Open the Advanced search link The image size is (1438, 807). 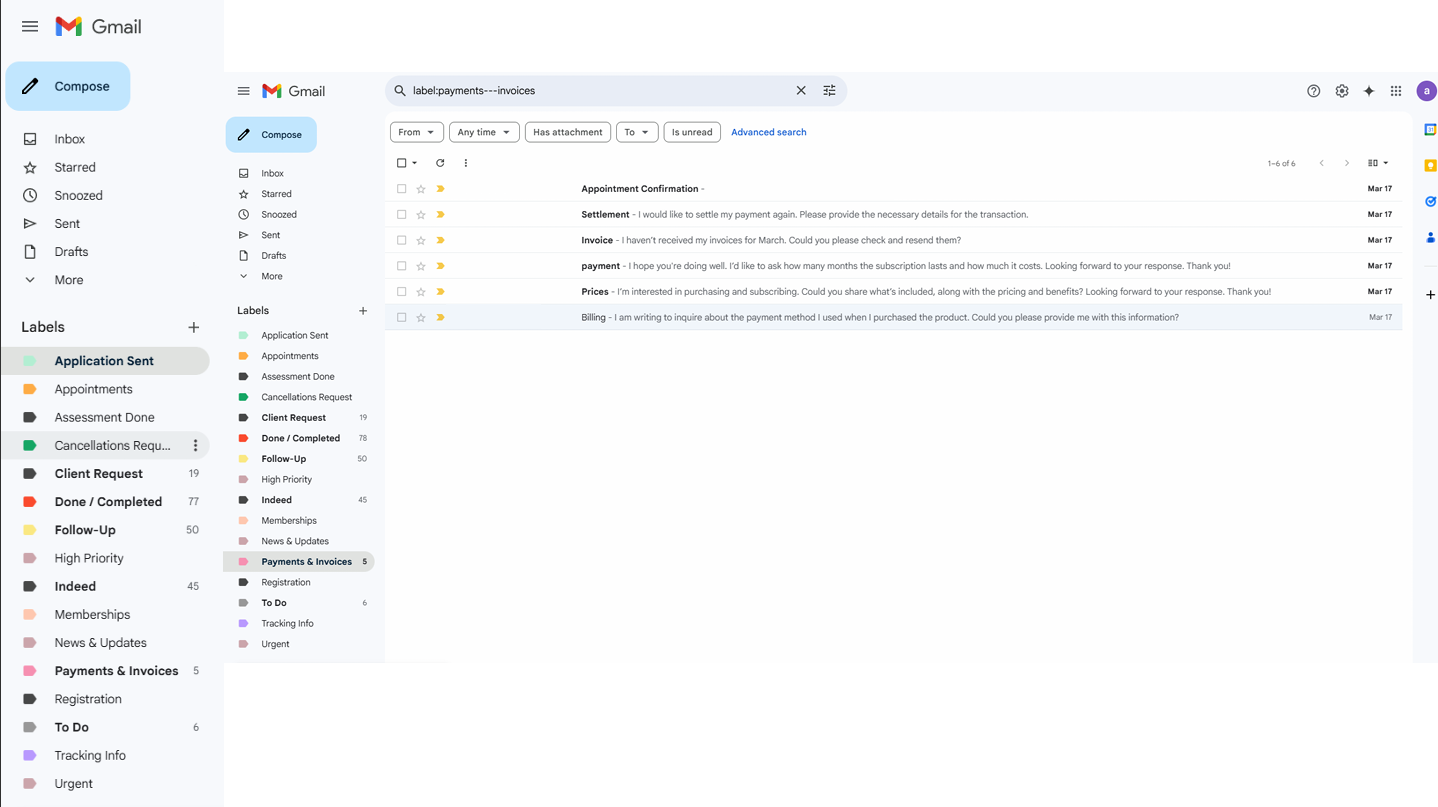point(768,132)
